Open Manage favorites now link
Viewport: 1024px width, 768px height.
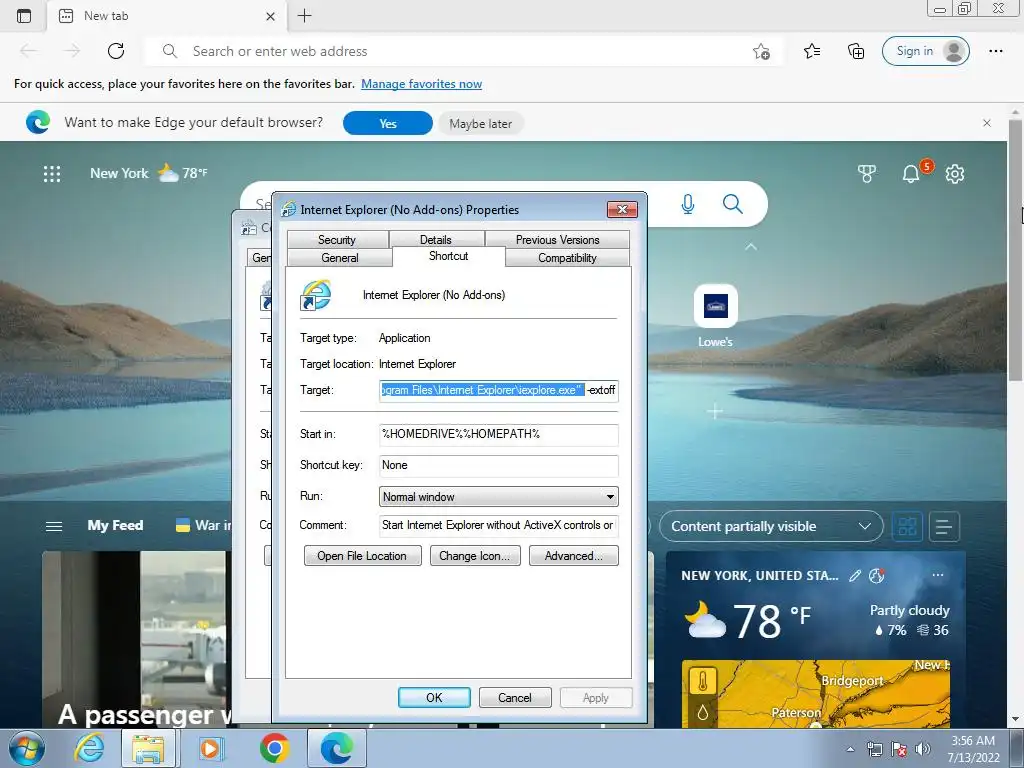tap(421, 84)
